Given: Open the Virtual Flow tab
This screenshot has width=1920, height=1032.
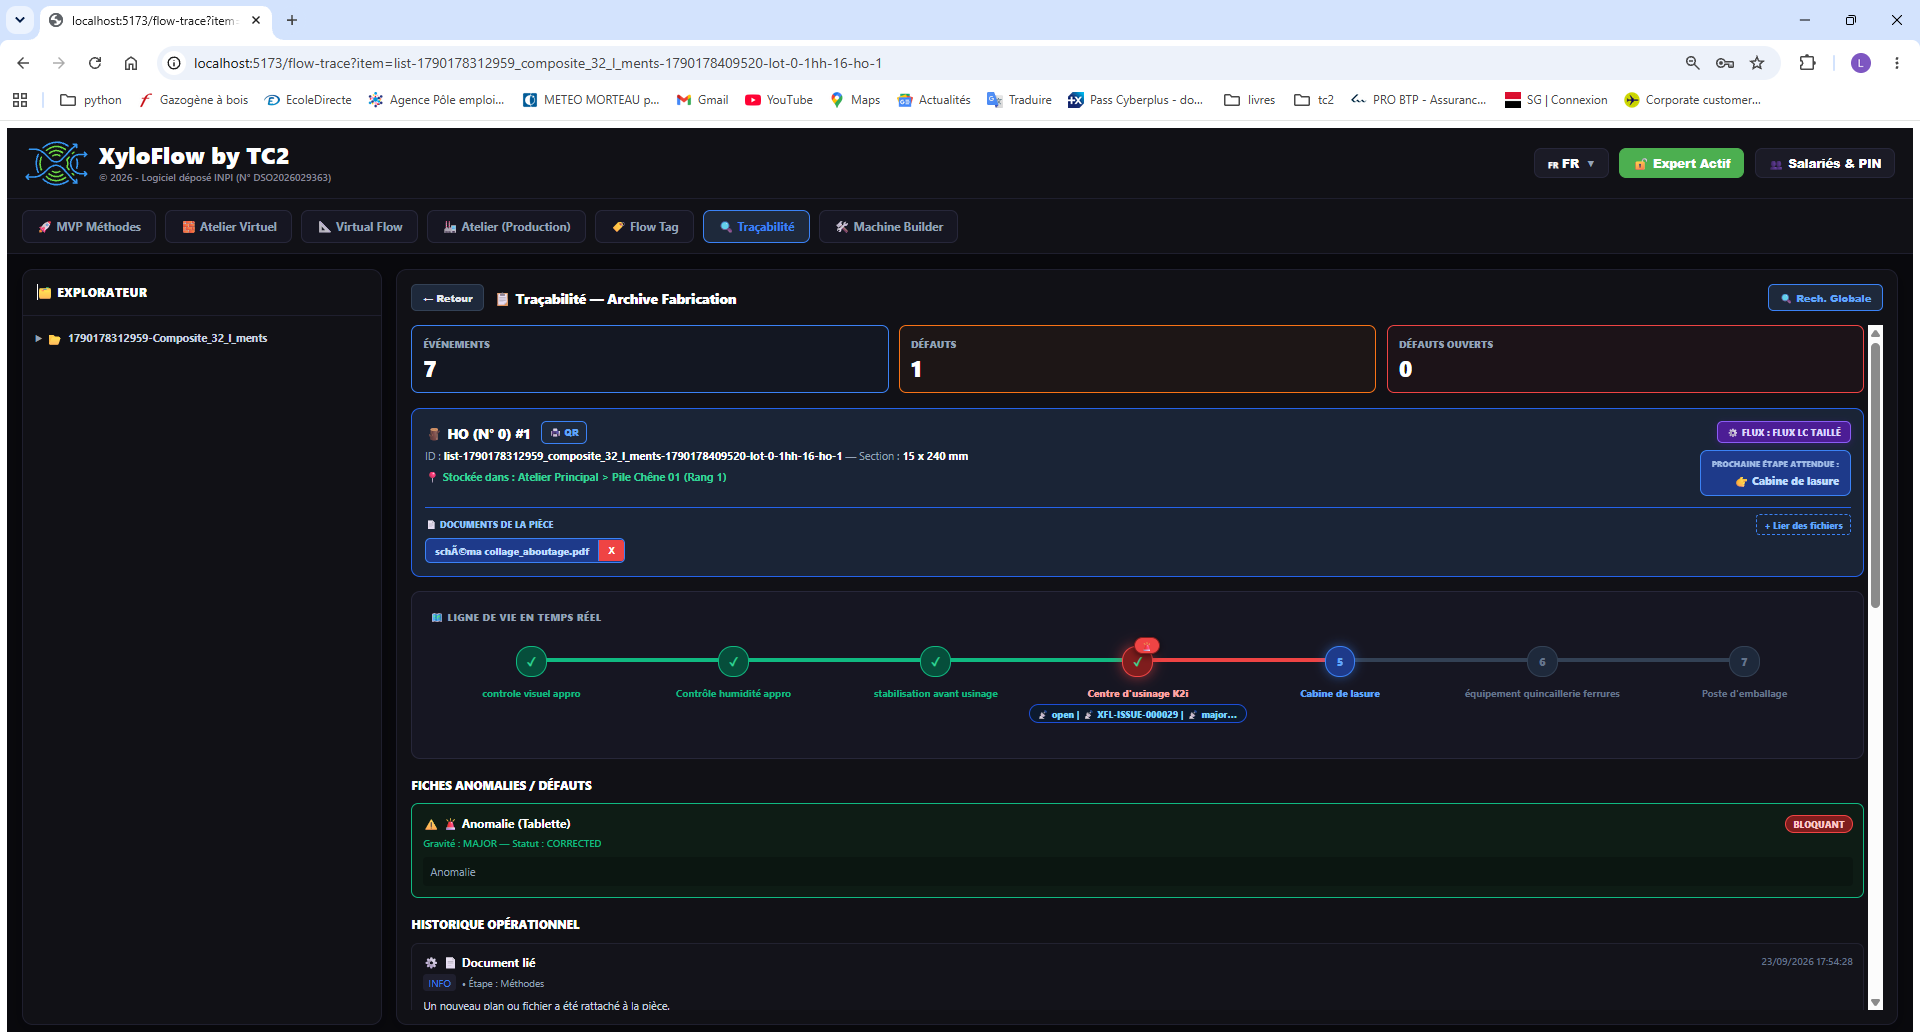Looking at the screenshot, I should click(x=360, y=227).
